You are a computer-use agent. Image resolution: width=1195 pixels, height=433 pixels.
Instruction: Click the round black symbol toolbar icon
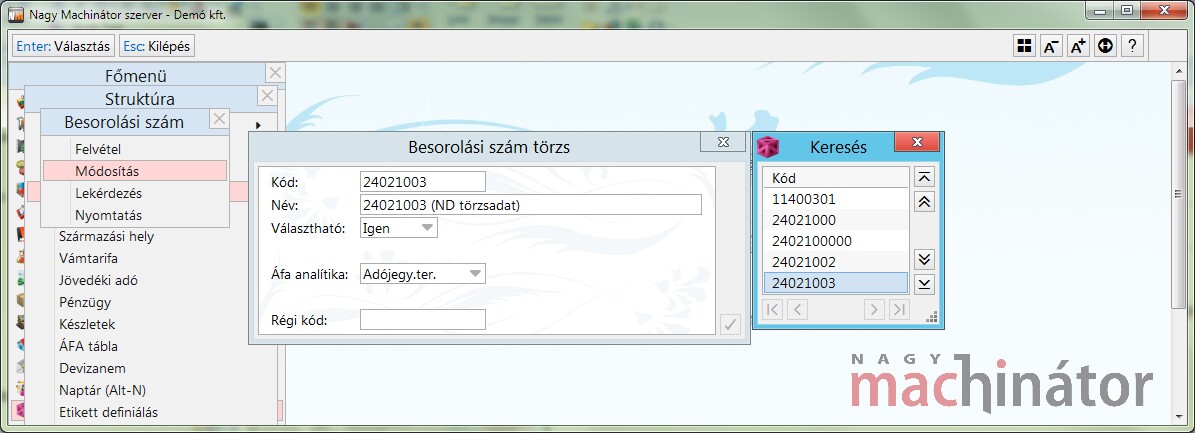point(1105,46)
